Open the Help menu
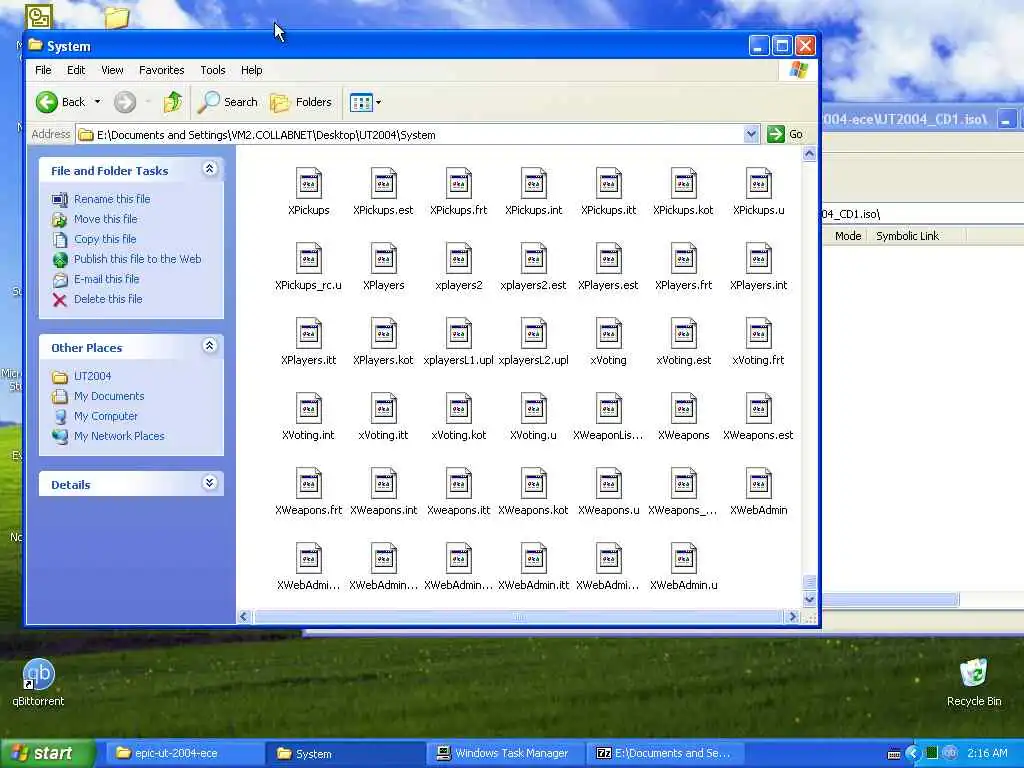This screenshot has height=768, width=1024. [x=251, y=70]
